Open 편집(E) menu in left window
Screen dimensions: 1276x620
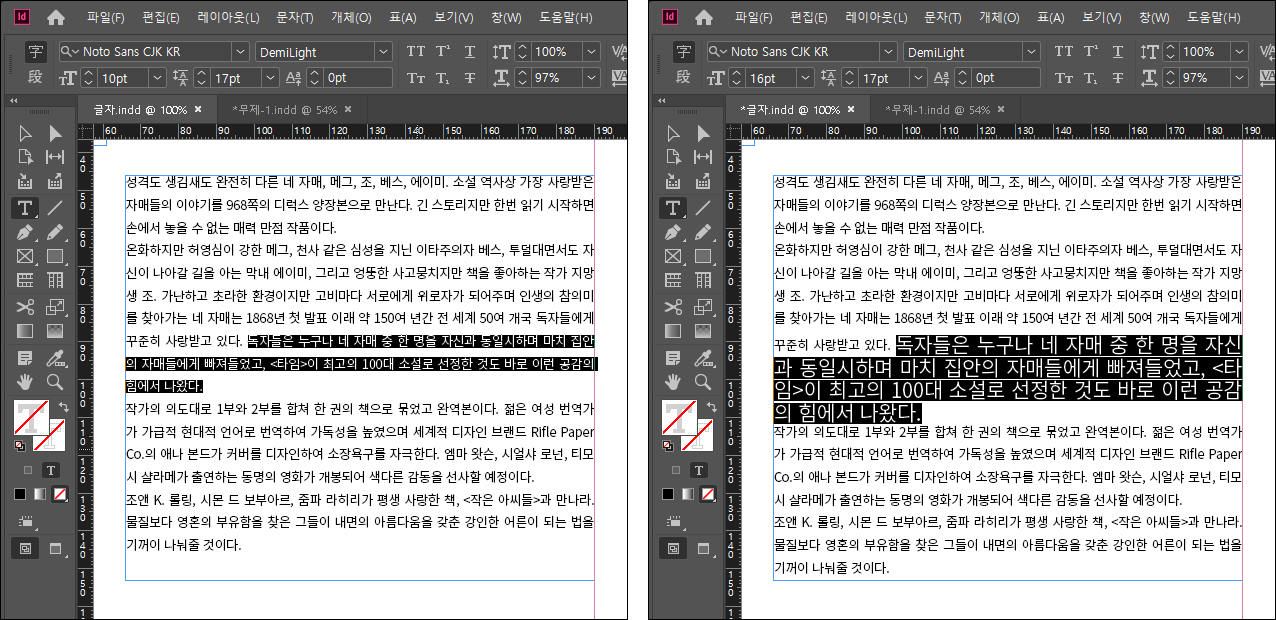(161, 18)
